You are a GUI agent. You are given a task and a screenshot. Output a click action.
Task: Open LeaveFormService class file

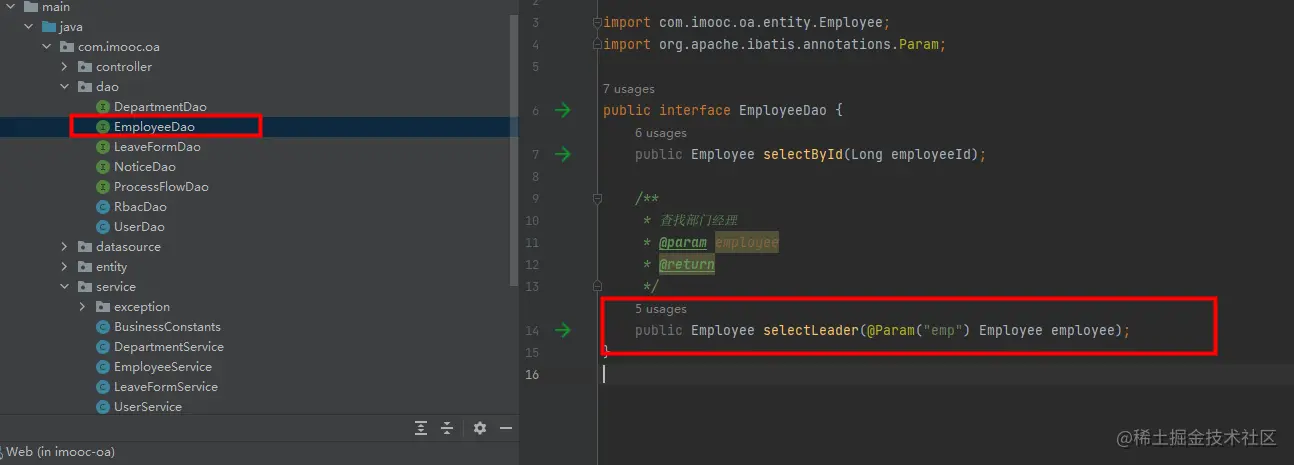pyautogui.click(x=166, y=387)
